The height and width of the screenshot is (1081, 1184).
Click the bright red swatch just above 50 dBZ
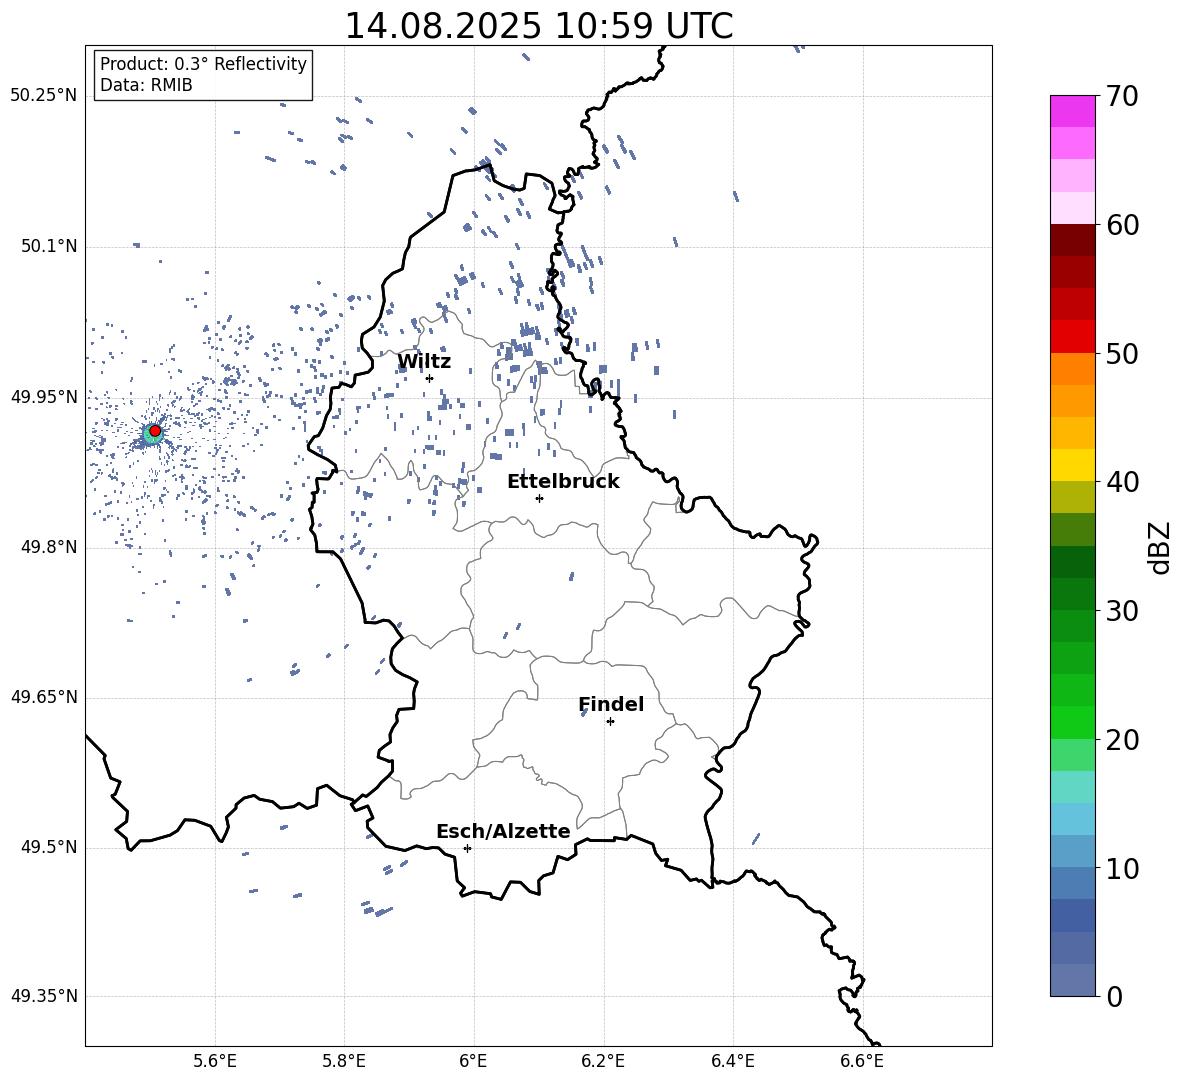(x=1072, y=337)
